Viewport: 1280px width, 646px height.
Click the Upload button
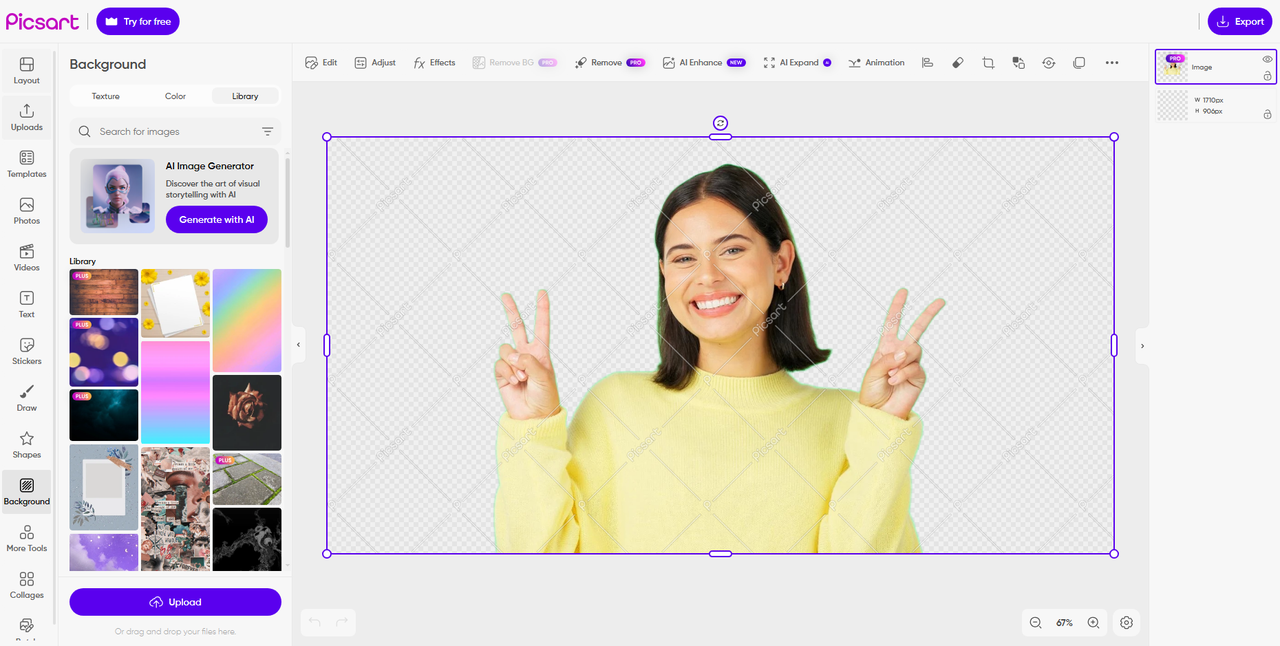pos(175,602)
